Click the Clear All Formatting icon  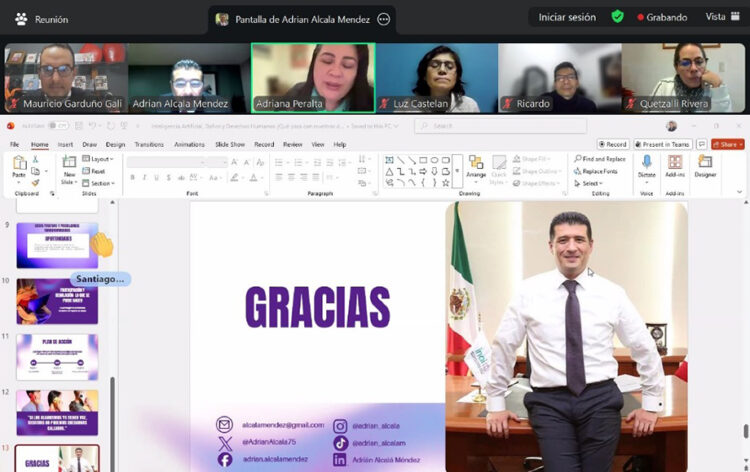[260, 163]
